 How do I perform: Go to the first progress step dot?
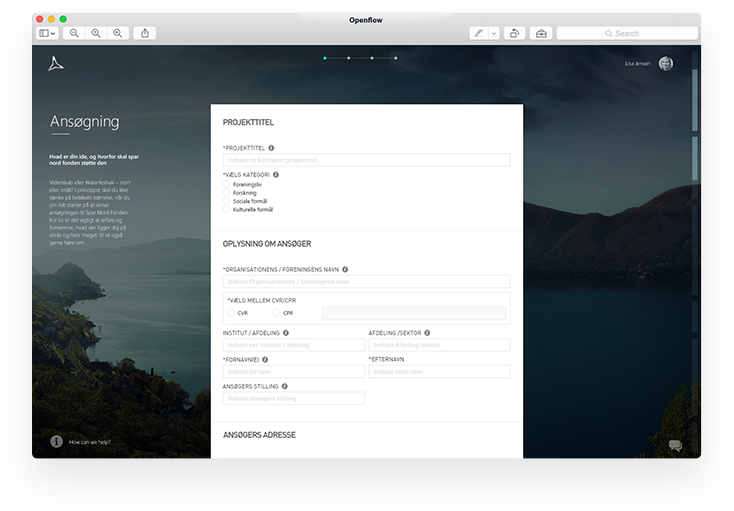tap(324, 58)
